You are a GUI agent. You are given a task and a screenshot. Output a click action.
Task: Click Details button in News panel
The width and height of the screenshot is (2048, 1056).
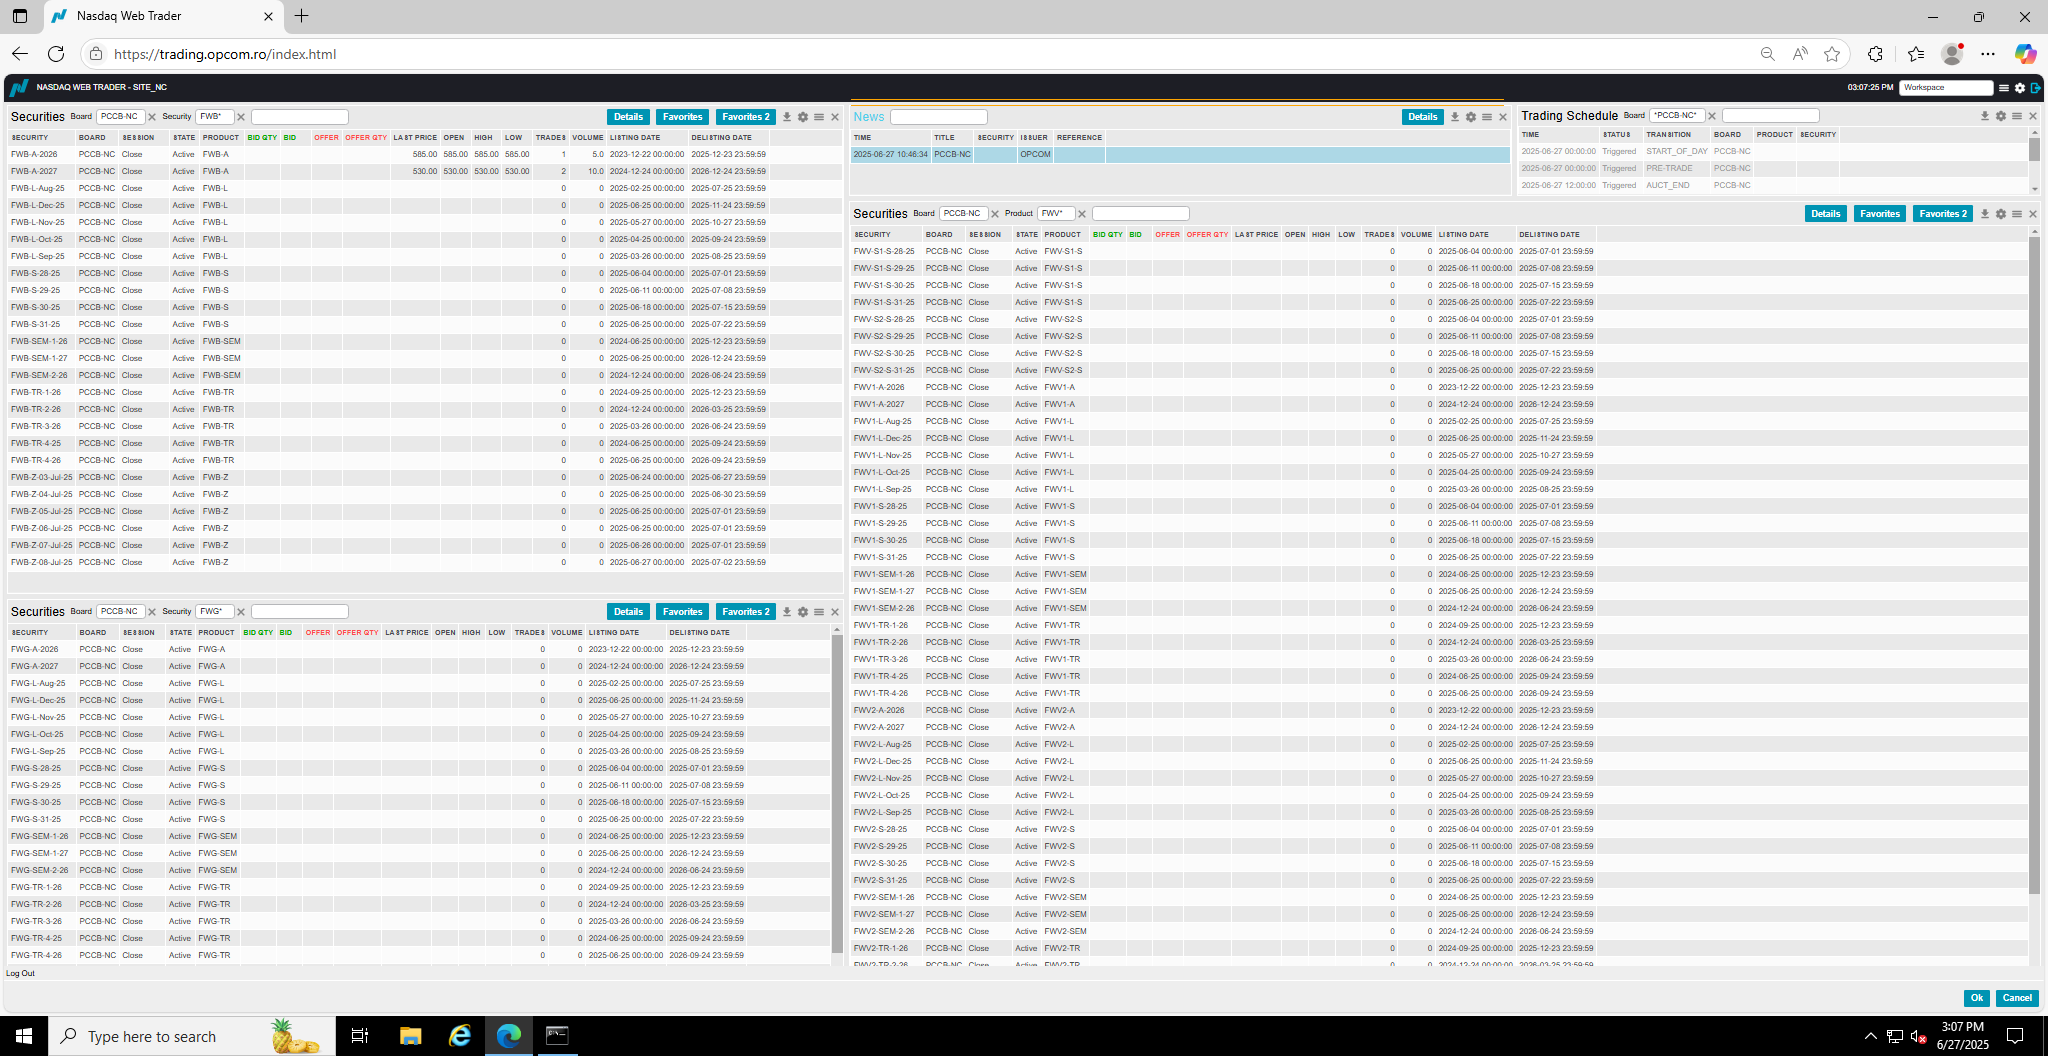1423,117
